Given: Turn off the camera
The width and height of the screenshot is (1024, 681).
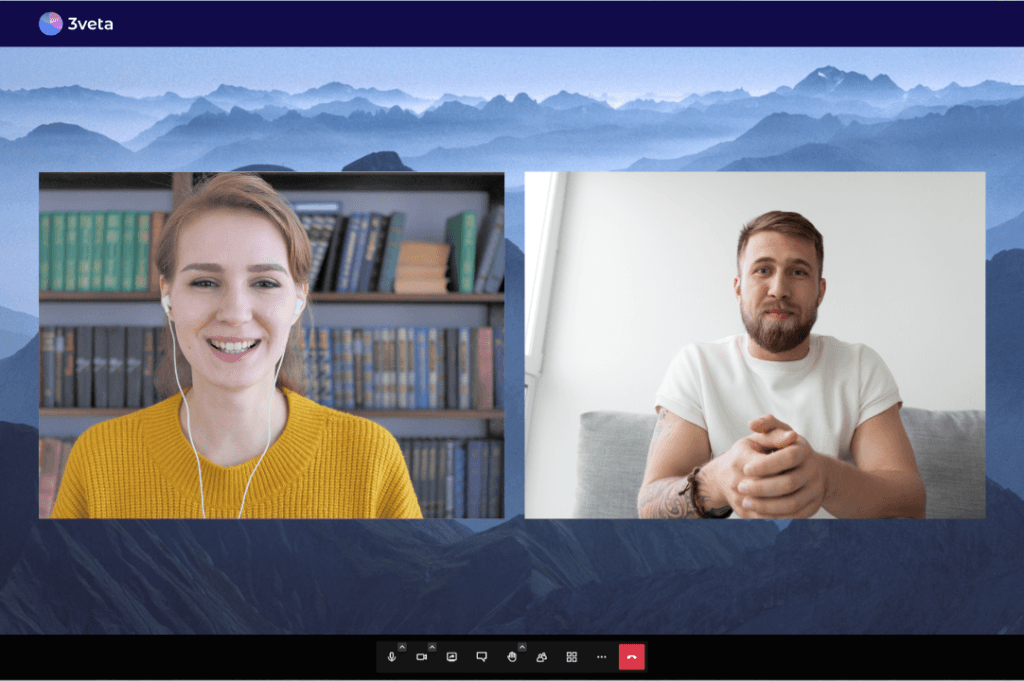Looking at the screenshot, I should click(x=422, y=657).
